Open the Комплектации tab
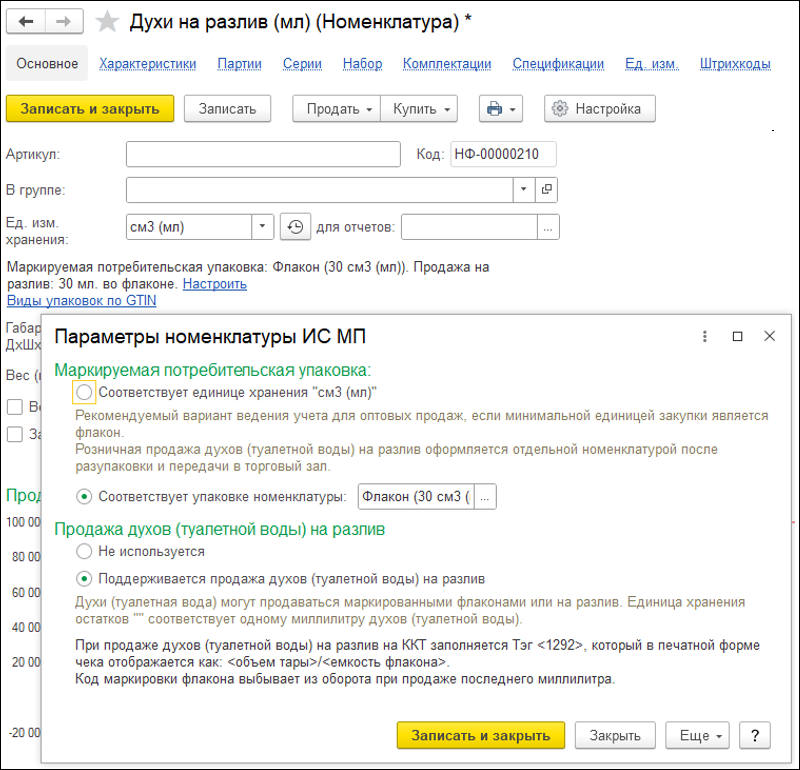Viewport: 800px width, 770px height. click(447, 64)
